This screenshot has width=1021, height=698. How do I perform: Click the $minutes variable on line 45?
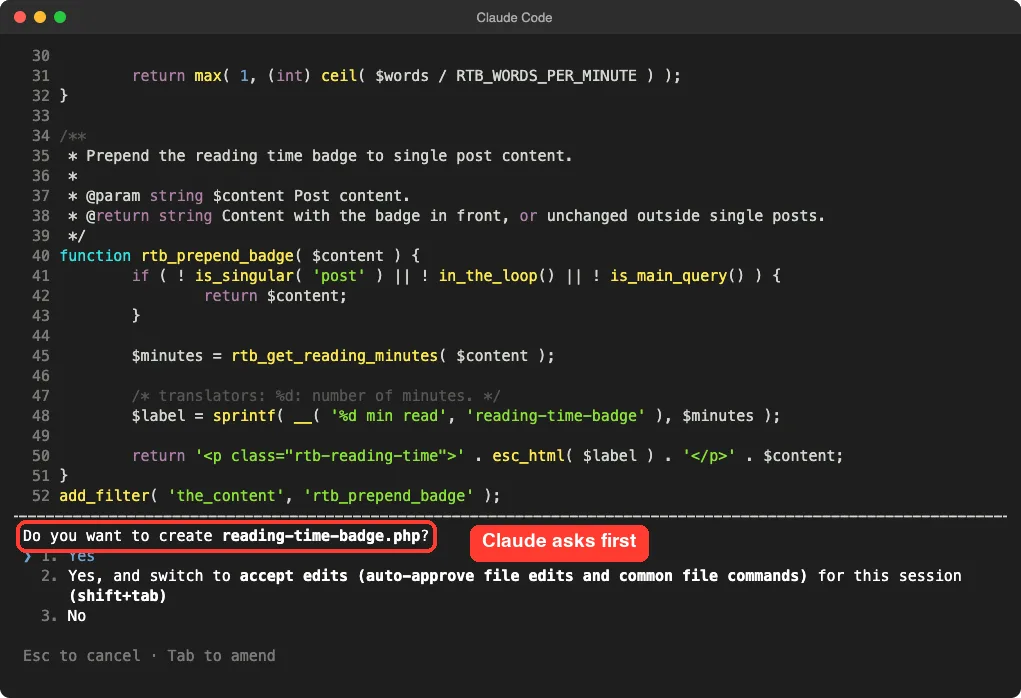[x=167, y=356]
